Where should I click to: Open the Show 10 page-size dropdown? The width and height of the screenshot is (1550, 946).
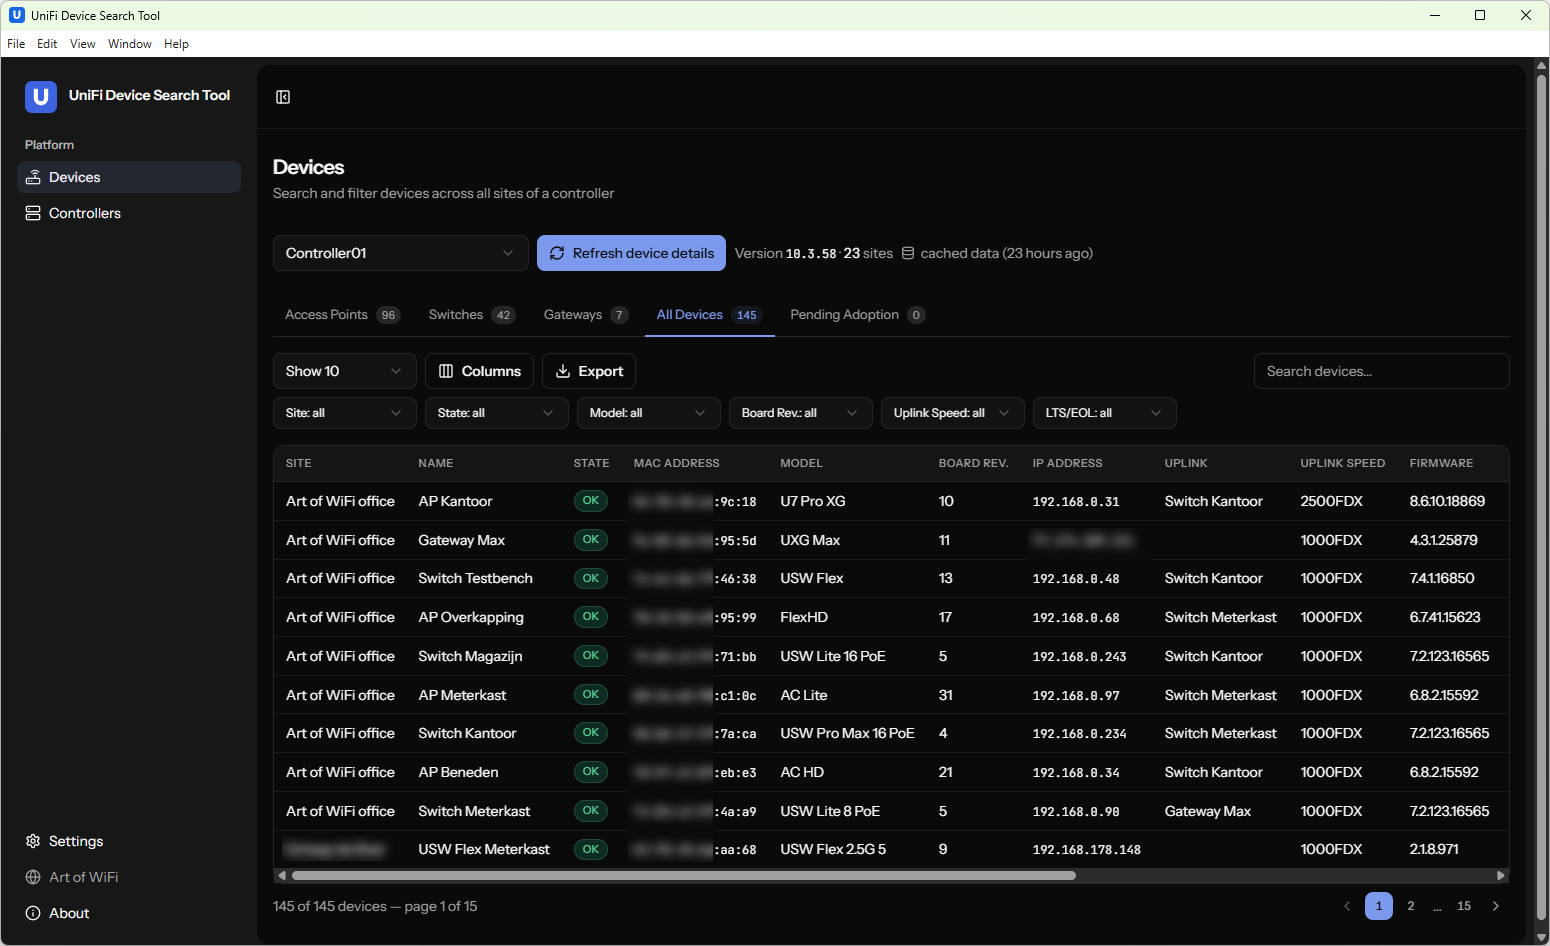(x=345, y=371)
